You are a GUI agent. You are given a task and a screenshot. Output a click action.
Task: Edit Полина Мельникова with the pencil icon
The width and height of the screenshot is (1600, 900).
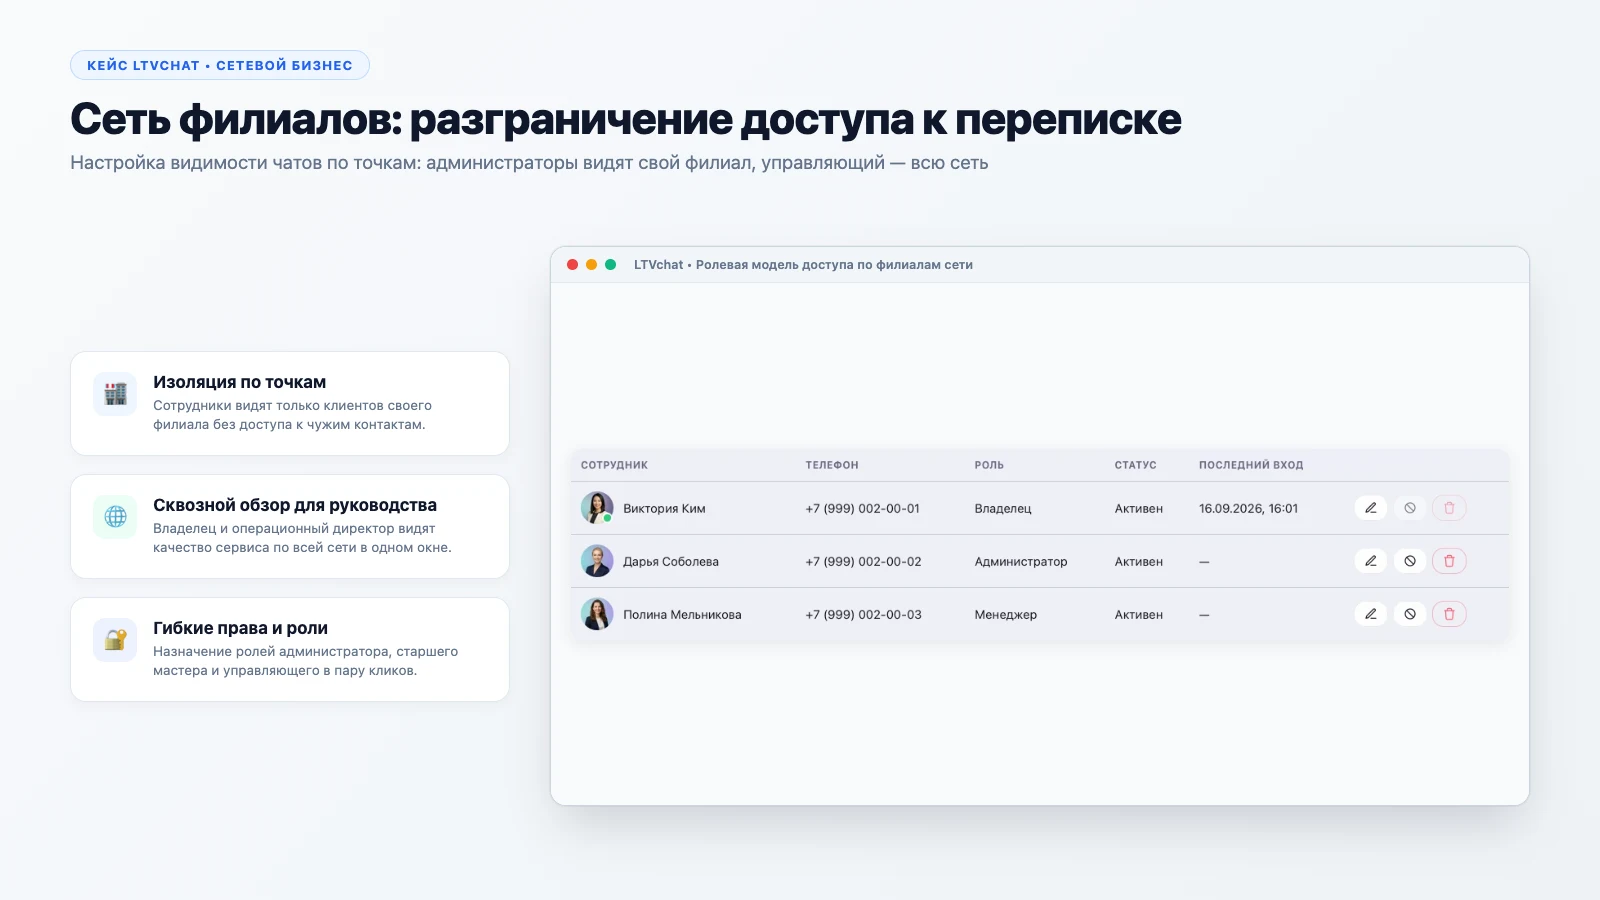point(1371,614)
